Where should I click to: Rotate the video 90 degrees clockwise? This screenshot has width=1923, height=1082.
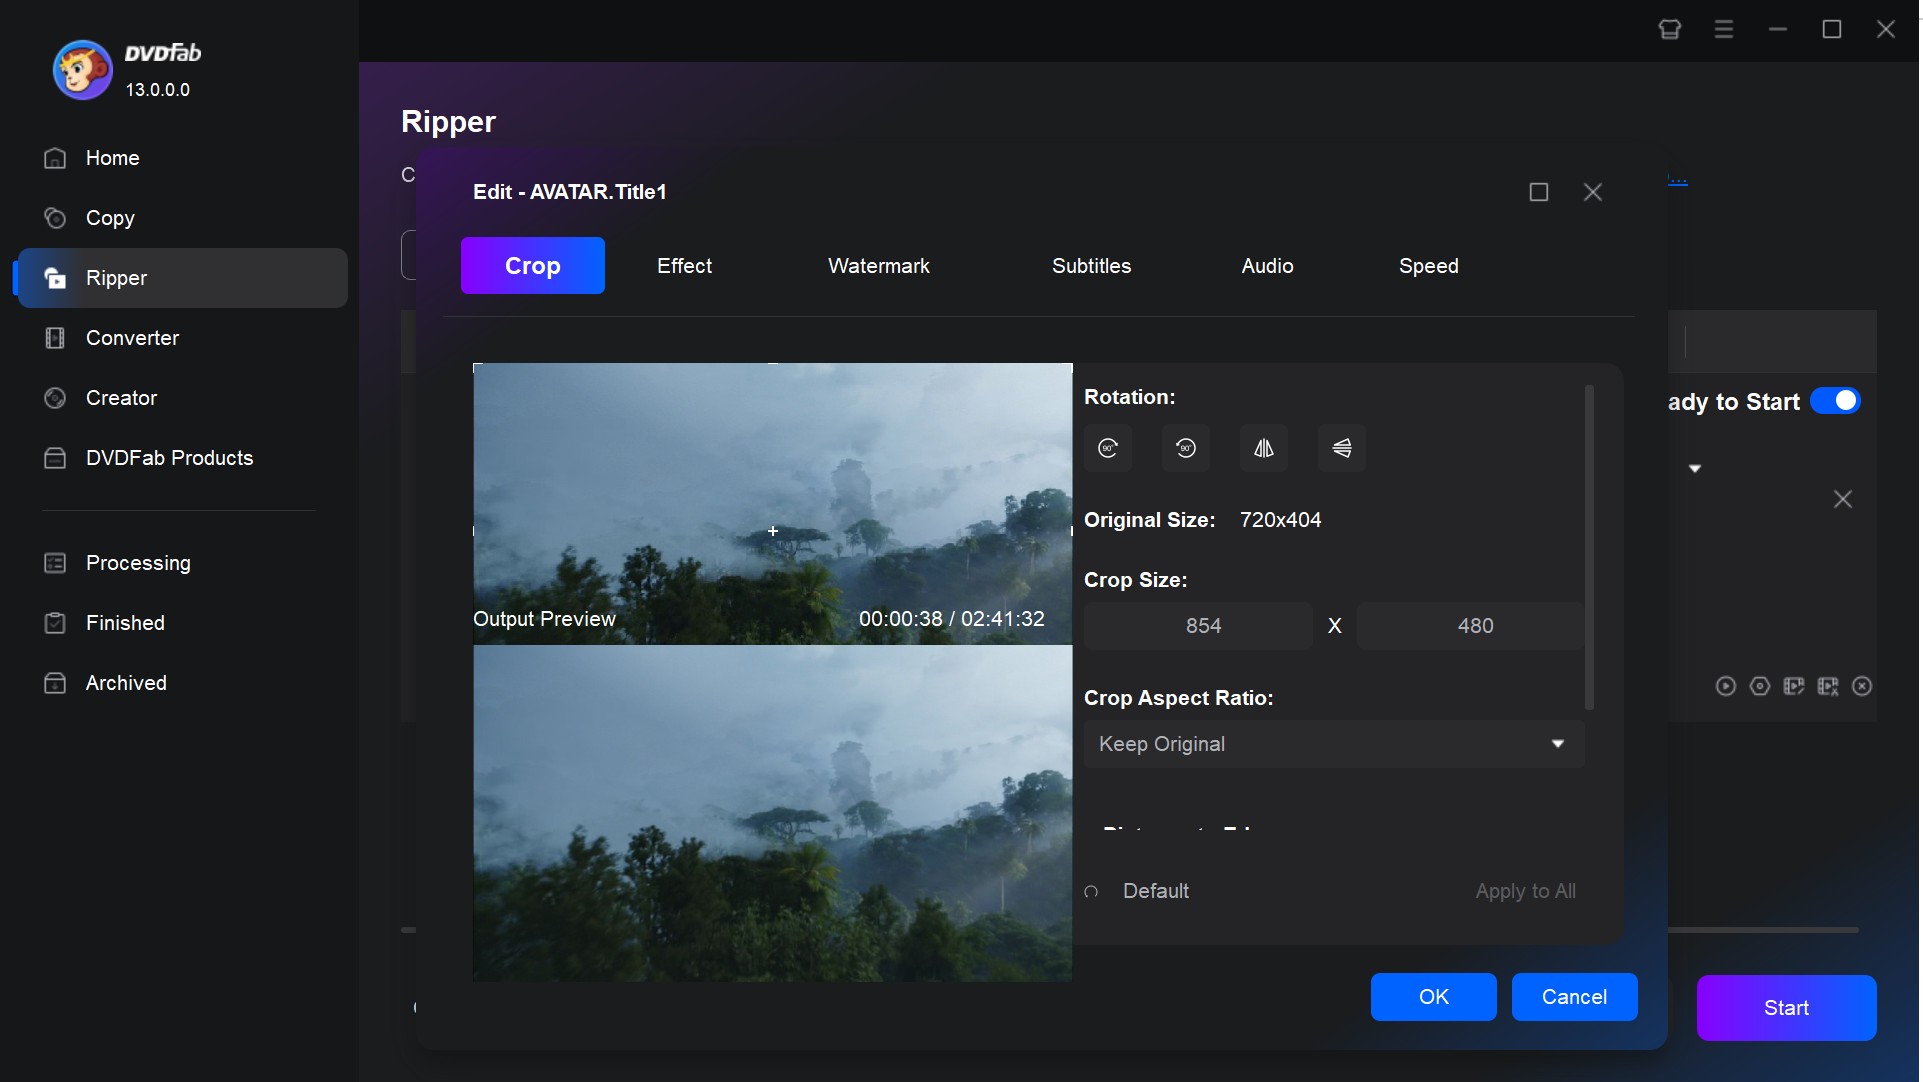tap(1107, 448)
